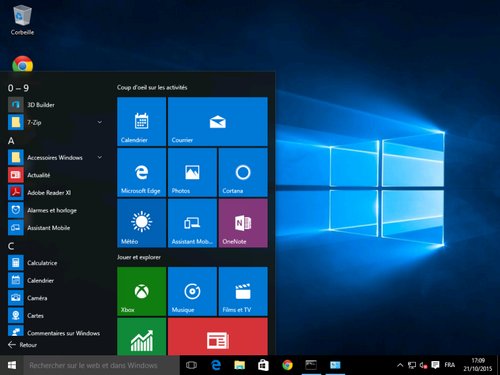Click the Coup d'oeil sur les activités group title
This screenshot has width=500, height=375.
tap(152, 87)
